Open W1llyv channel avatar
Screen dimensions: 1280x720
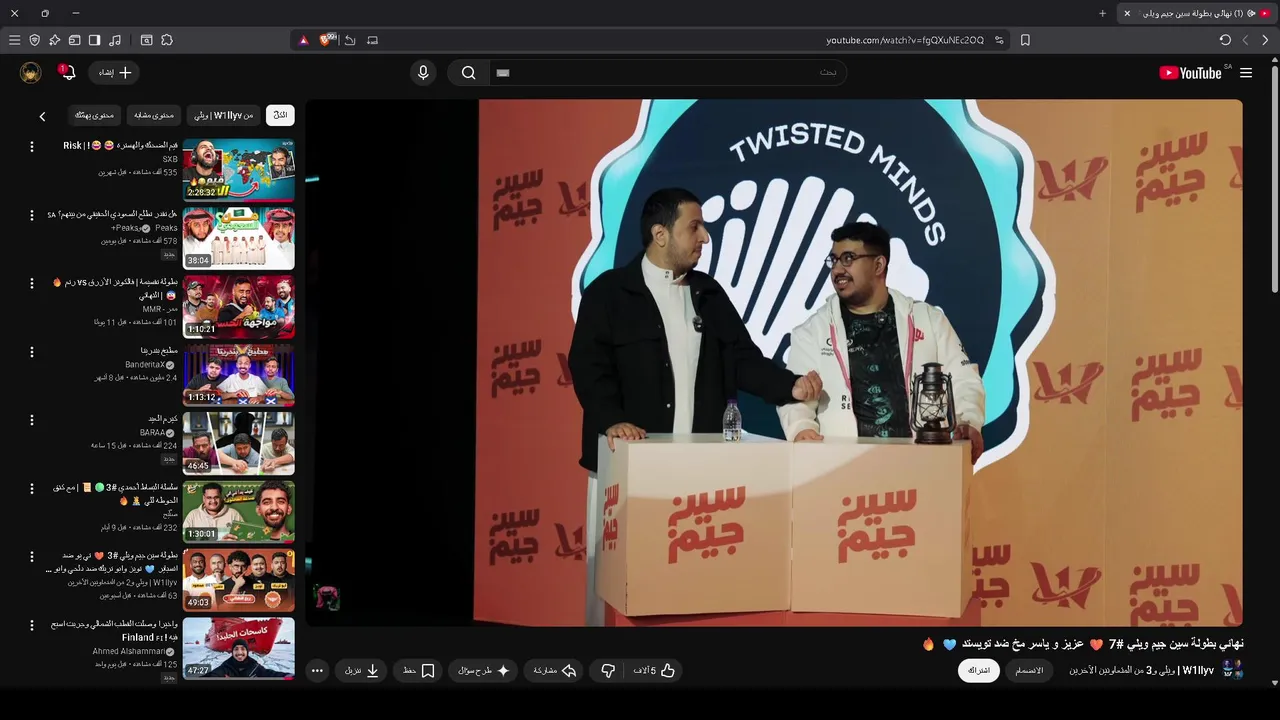pos(1232,669)
